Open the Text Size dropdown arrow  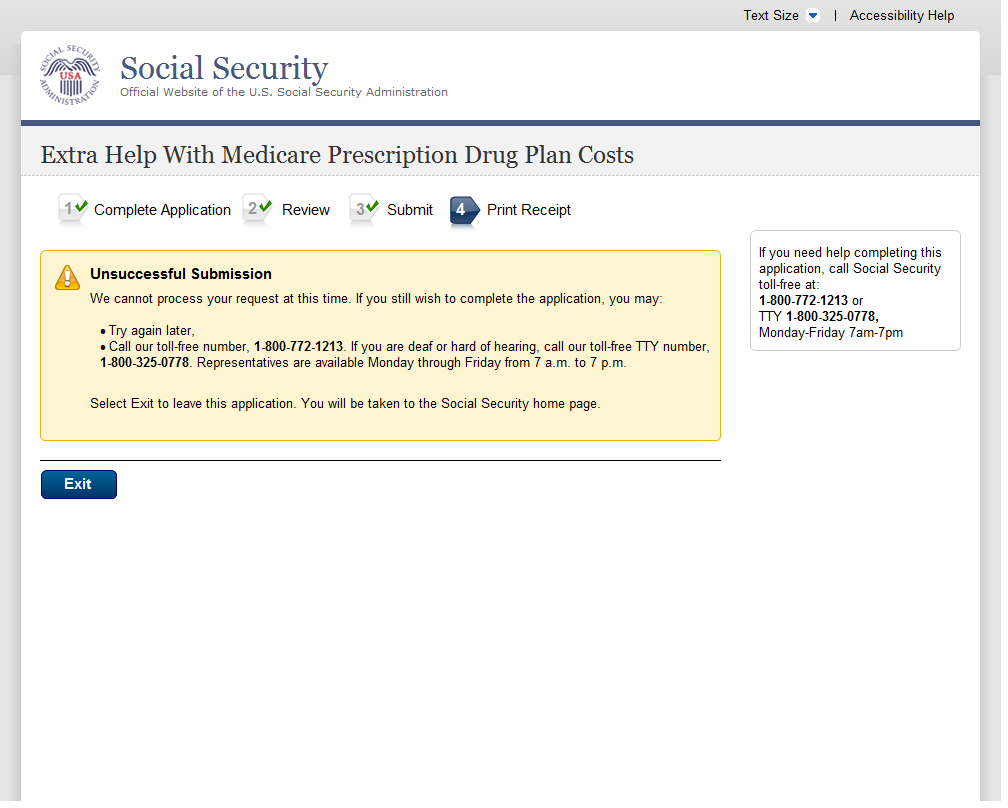(812, 16)
